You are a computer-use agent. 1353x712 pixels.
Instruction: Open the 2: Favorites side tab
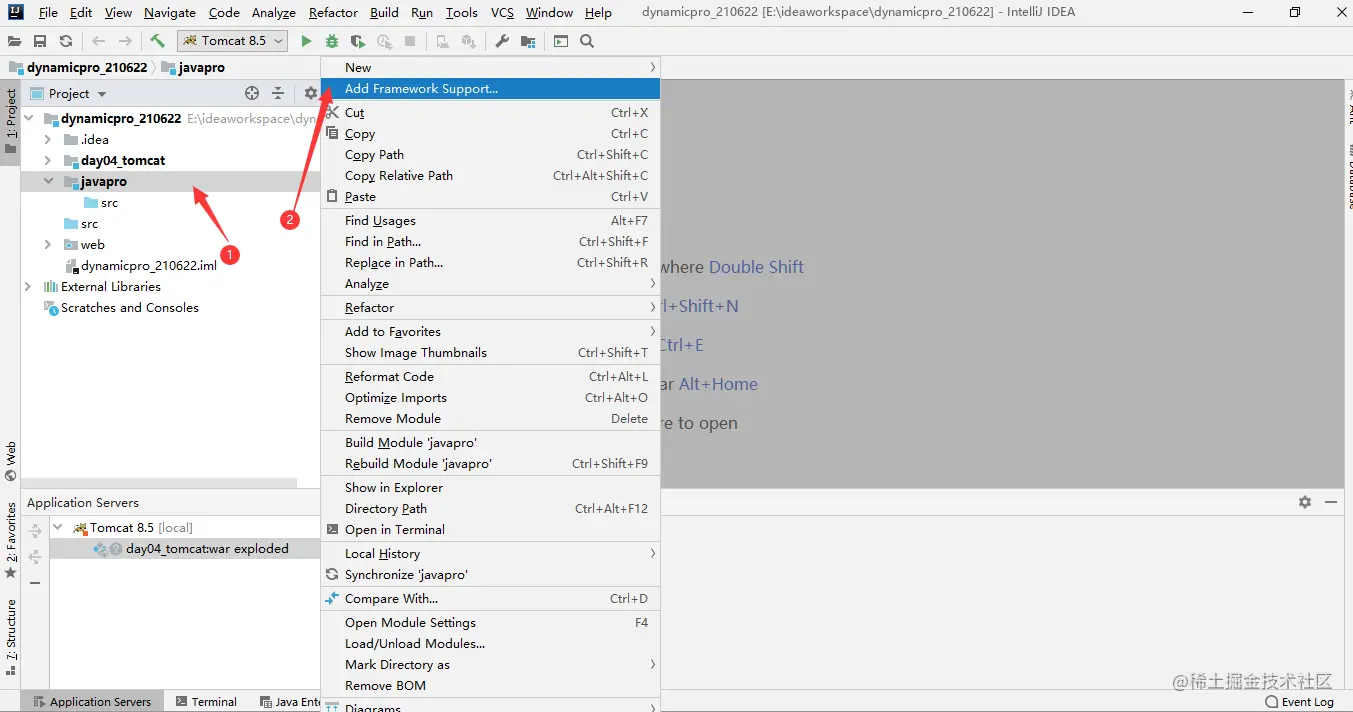(11, 540)
